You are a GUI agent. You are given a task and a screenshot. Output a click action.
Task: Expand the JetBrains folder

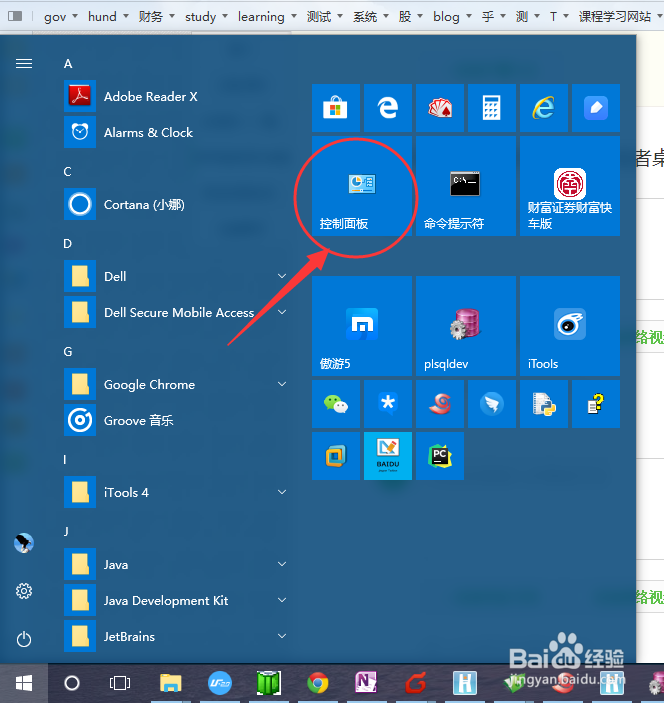tap(177, 636)
